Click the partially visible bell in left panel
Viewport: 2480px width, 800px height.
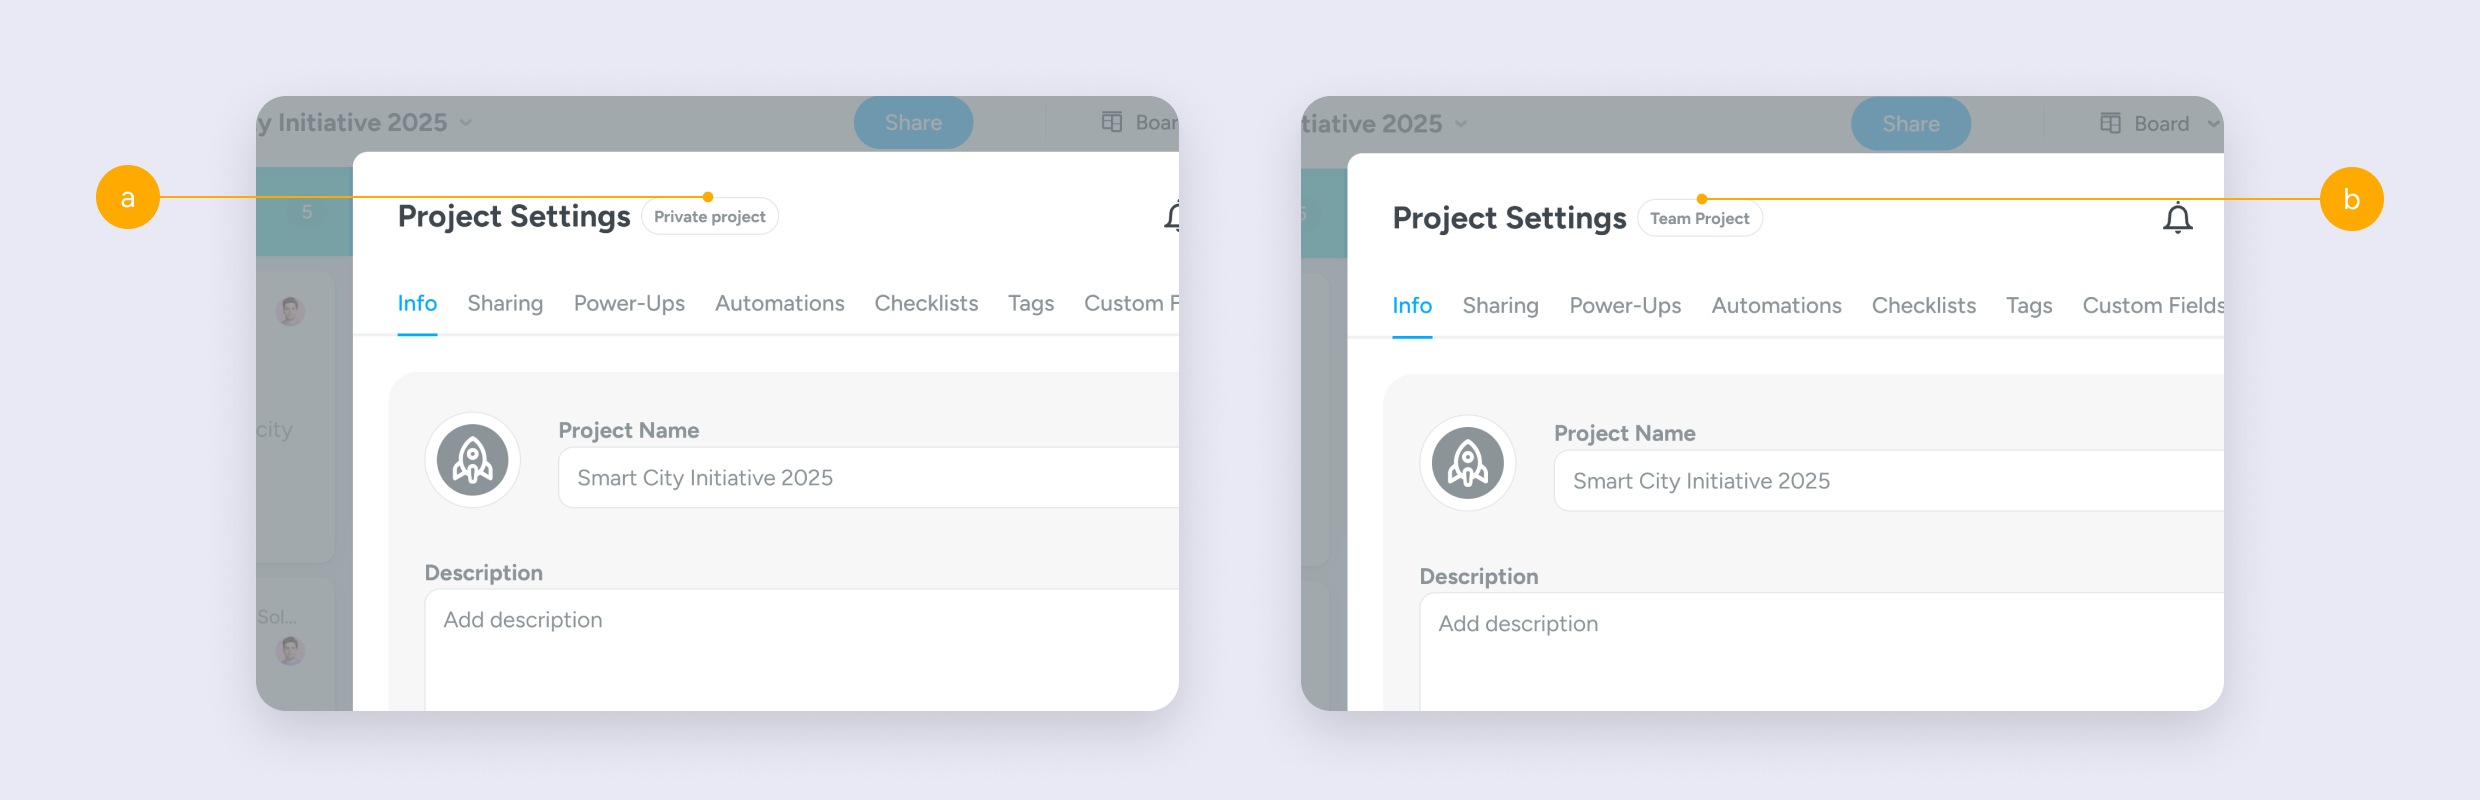pyautogui.click(x=1172, y=216)
